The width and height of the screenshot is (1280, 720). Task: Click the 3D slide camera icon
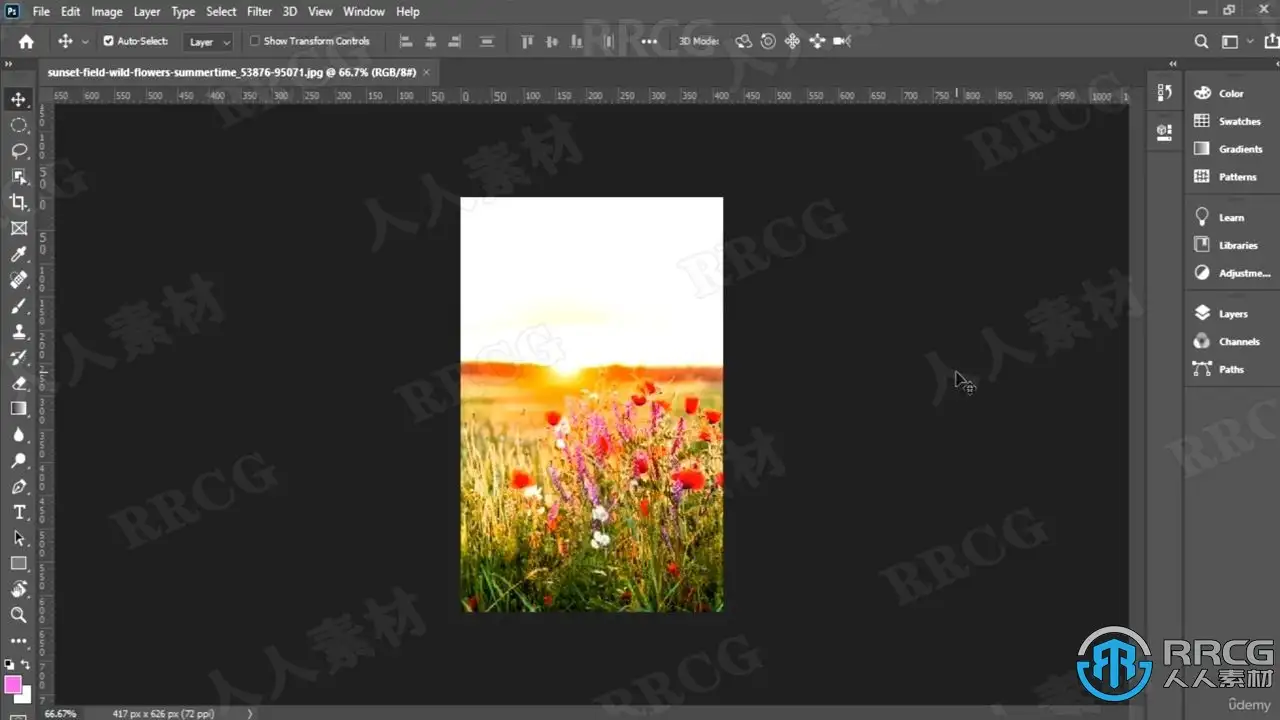(x=817, y=41)
